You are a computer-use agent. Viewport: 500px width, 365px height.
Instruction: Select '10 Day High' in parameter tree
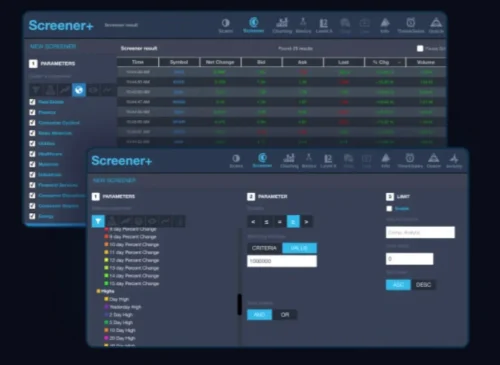[x=120, y=330]
